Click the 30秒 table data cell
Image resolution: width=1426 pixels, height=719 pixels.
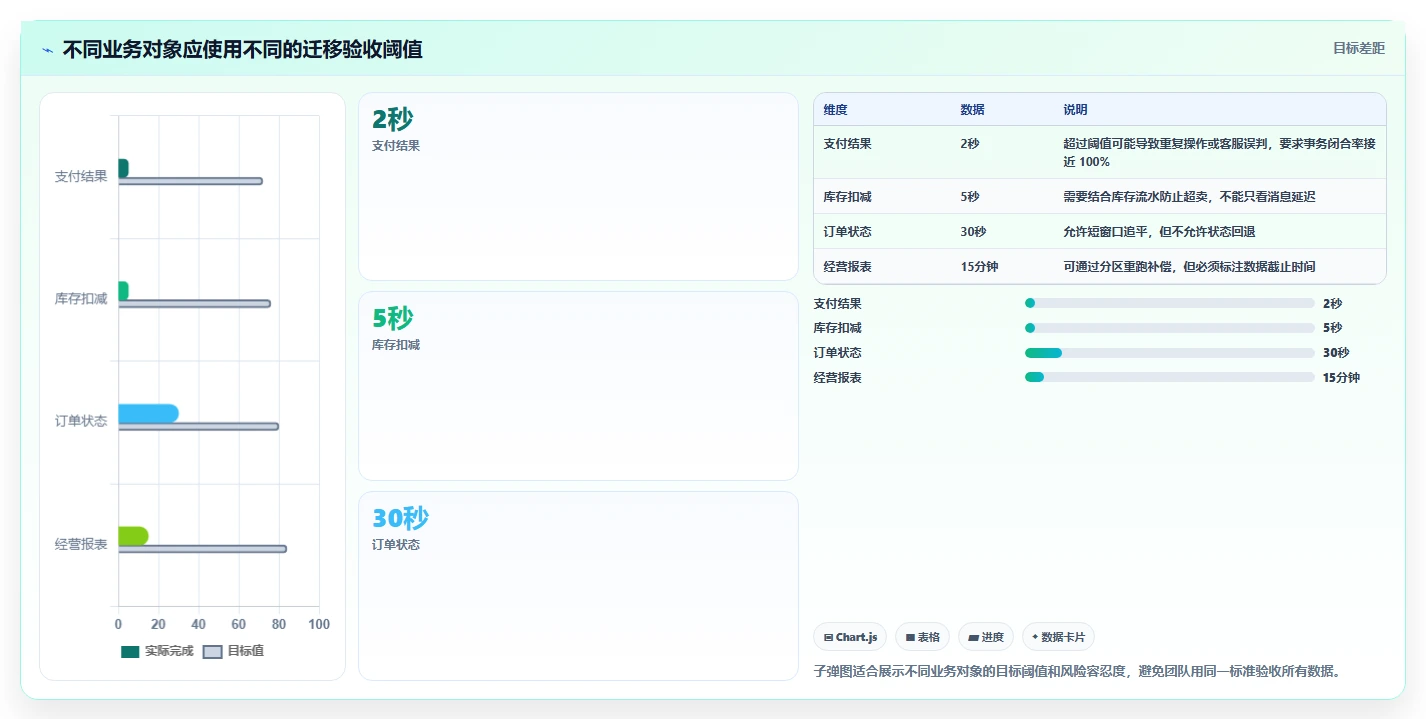click(973, 231)
